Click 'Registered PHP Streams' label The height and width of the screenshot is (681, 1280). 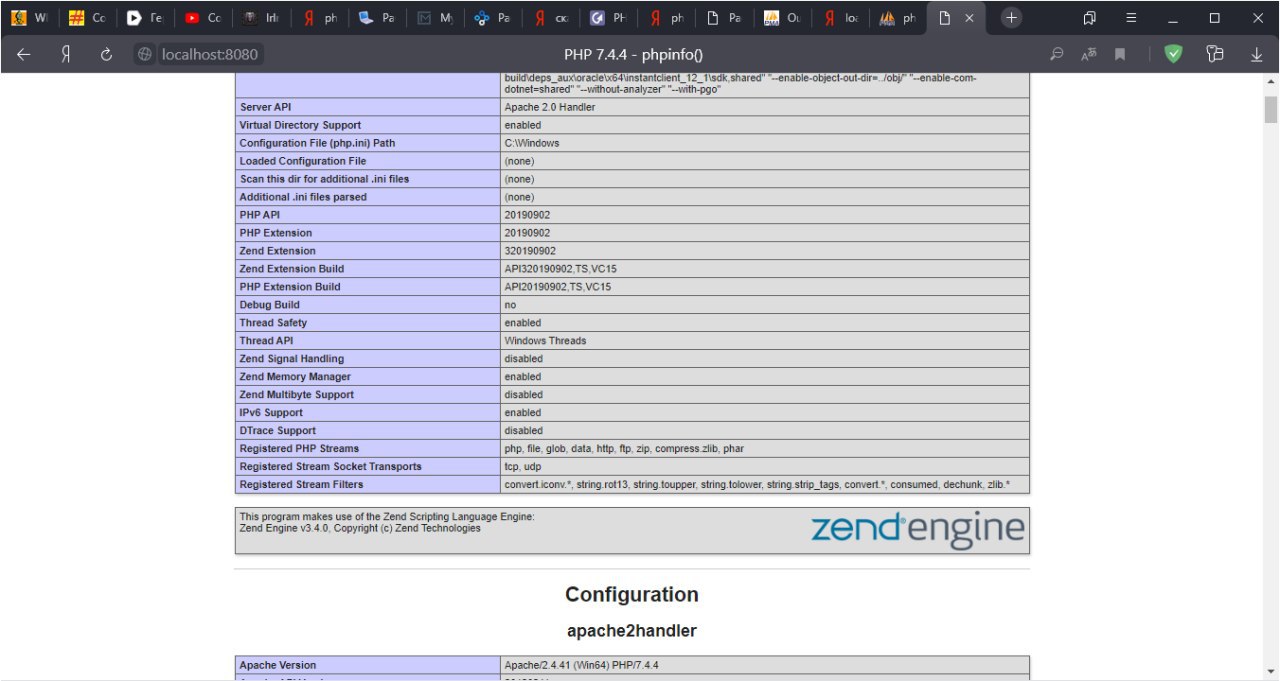(x=299, y=449)
